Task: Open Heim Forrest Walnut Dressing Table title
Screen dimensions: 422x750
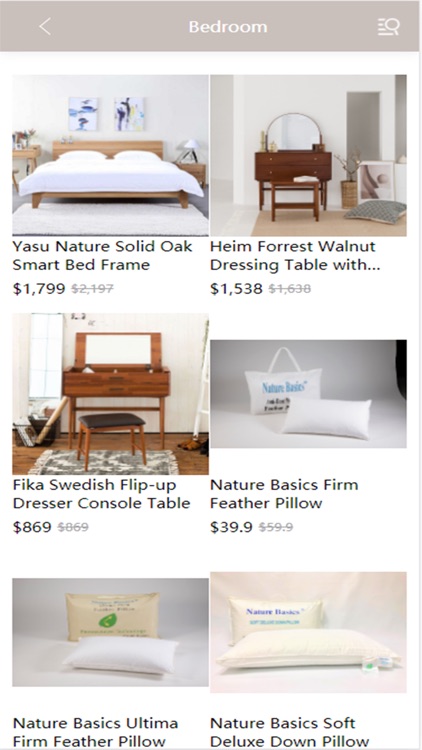Action: tap(295, 255)
